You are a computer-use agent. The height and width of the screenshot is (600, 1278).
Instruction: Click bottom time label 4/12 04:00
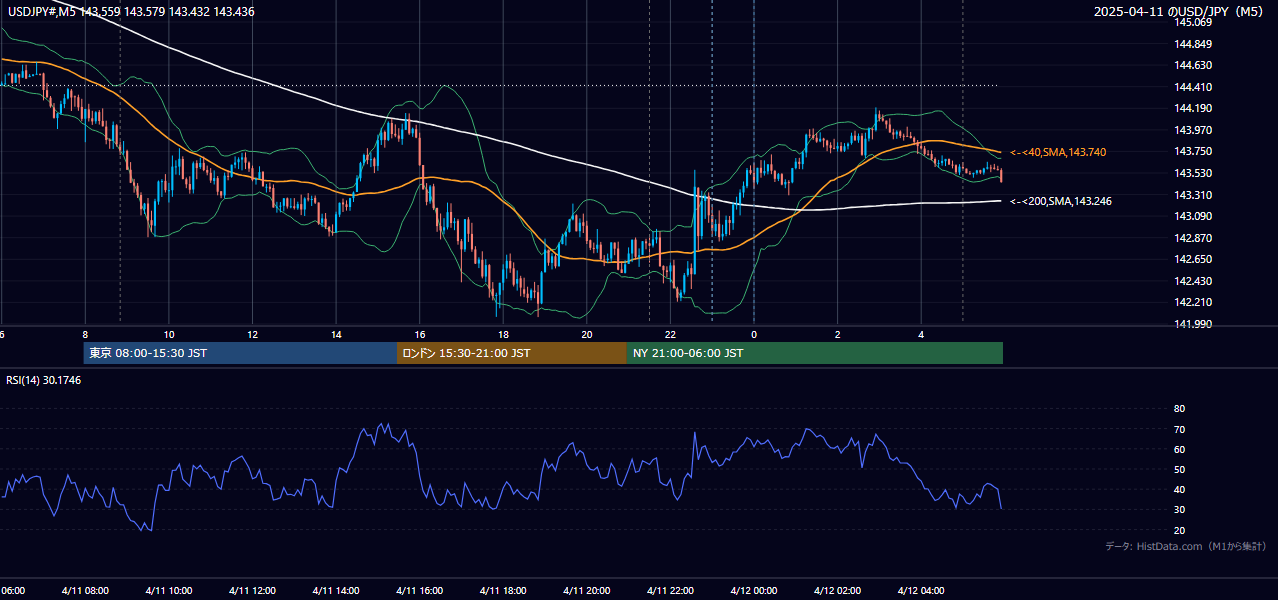[x=920, y=590]
